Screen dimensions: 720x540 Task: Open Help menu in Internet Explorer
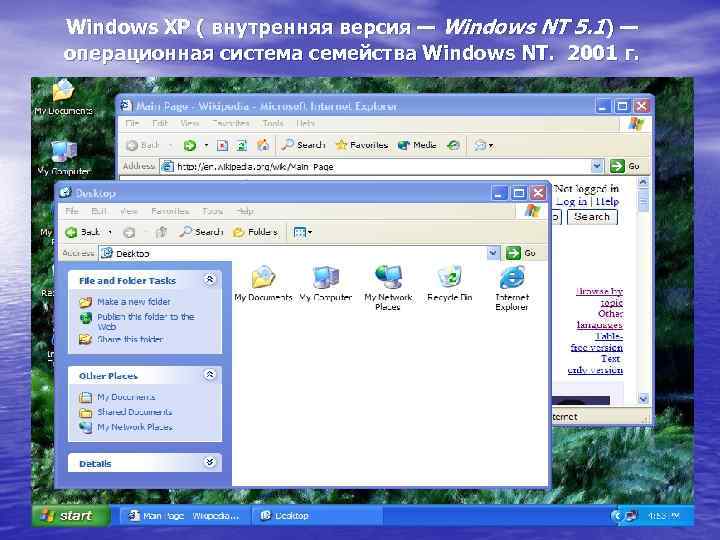pos(305,123)
